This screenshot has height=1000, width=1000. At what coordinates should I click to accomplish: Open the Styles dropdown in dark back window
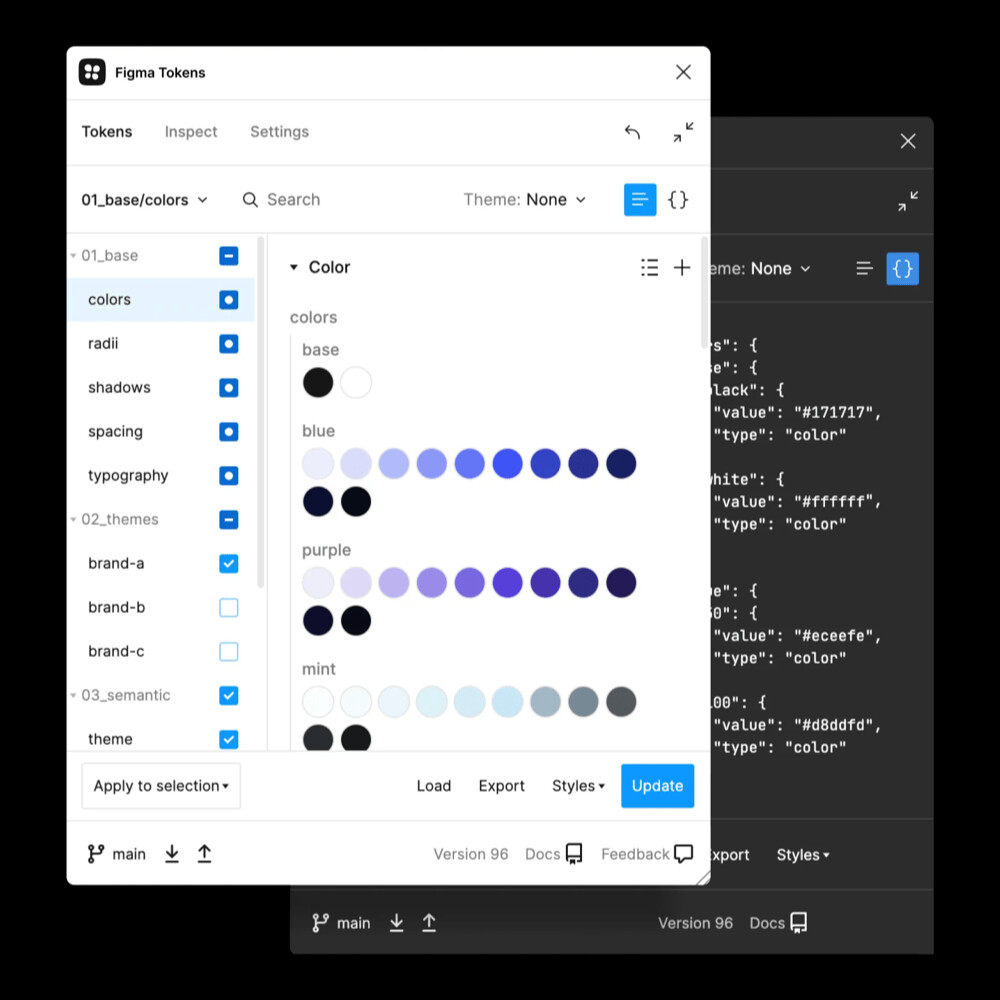click(802, 855)
